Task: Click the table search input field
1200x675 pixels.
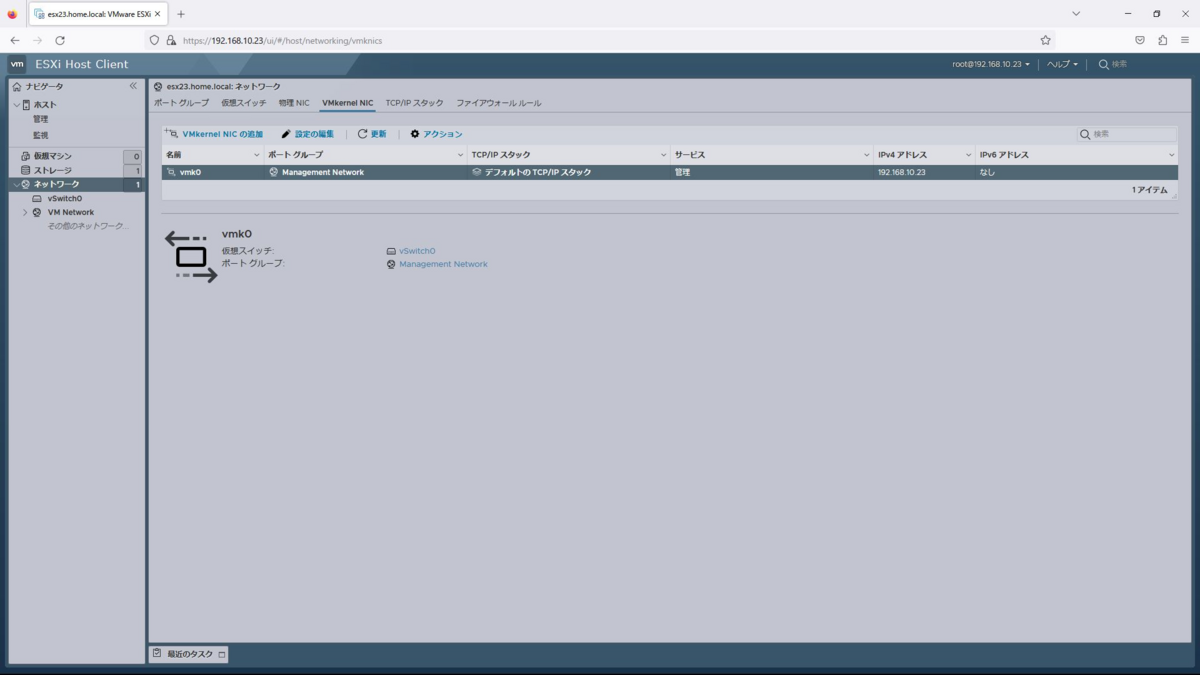Action: point(1126,134)
